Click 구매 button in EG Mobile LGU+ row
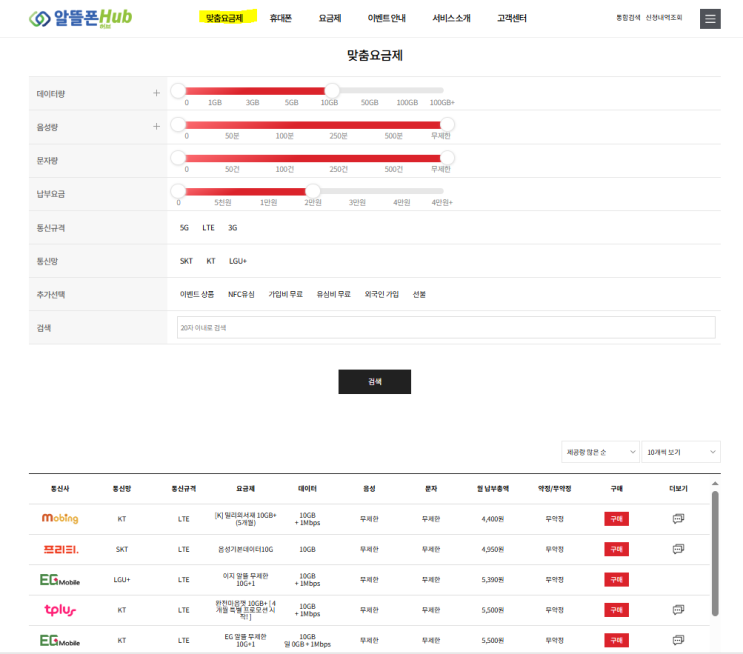 click(x=616, y=580)
